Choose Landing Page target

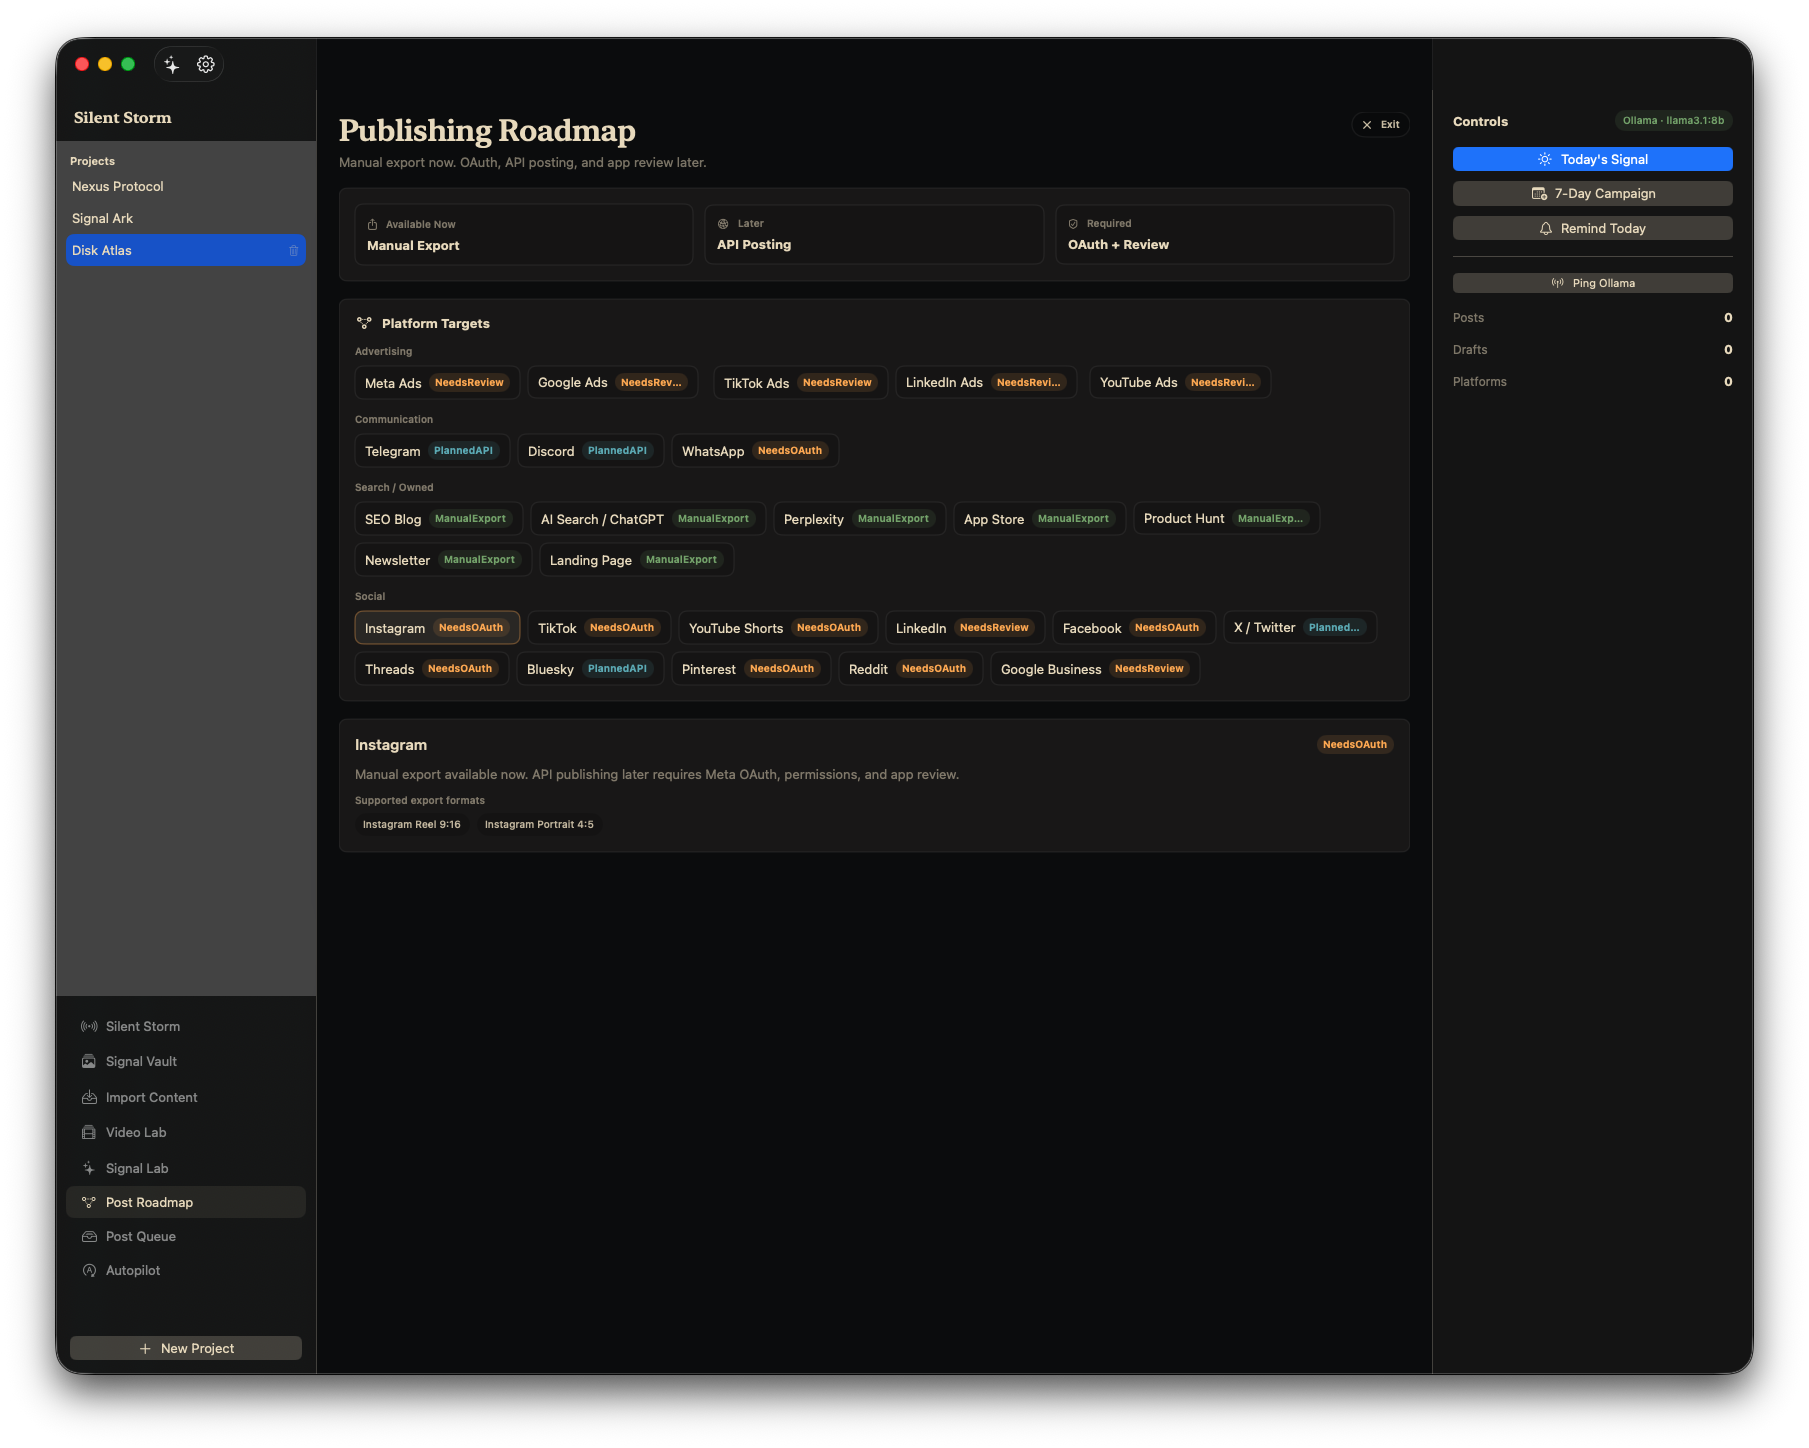pyautogui.click(x=636, y=560)
